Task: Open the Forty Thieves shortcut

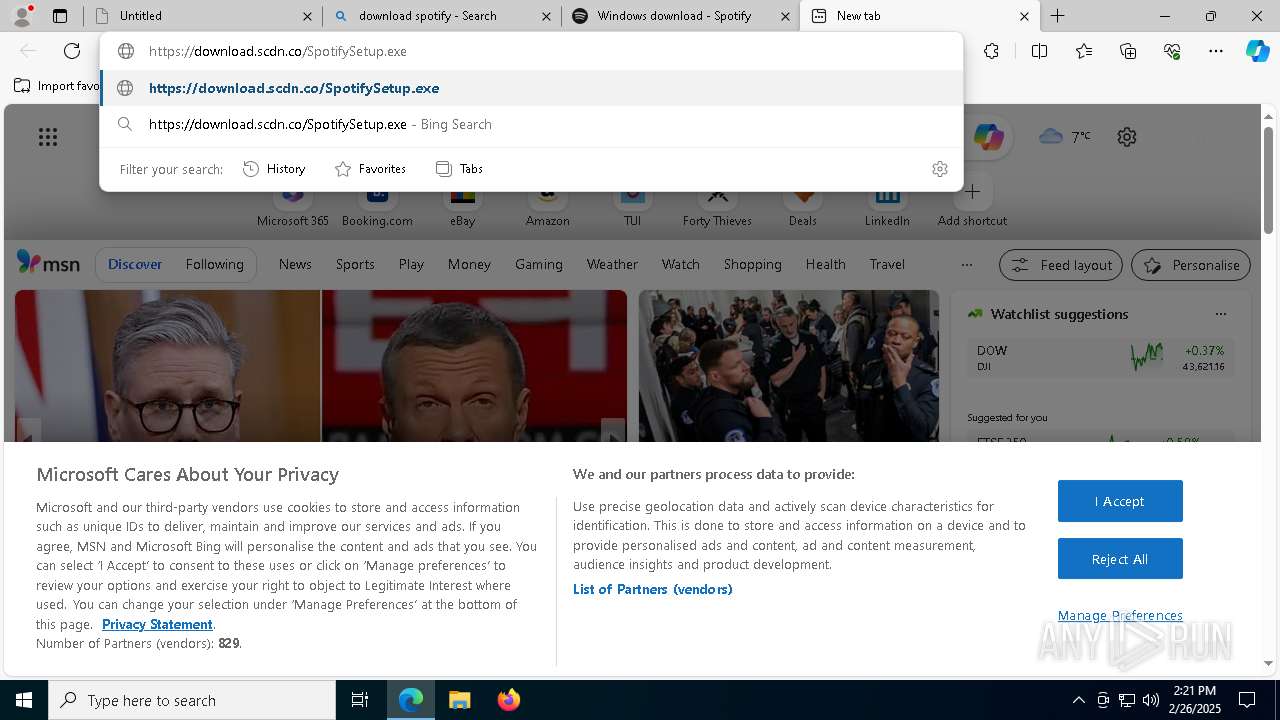Action: (x=717, y=205)
